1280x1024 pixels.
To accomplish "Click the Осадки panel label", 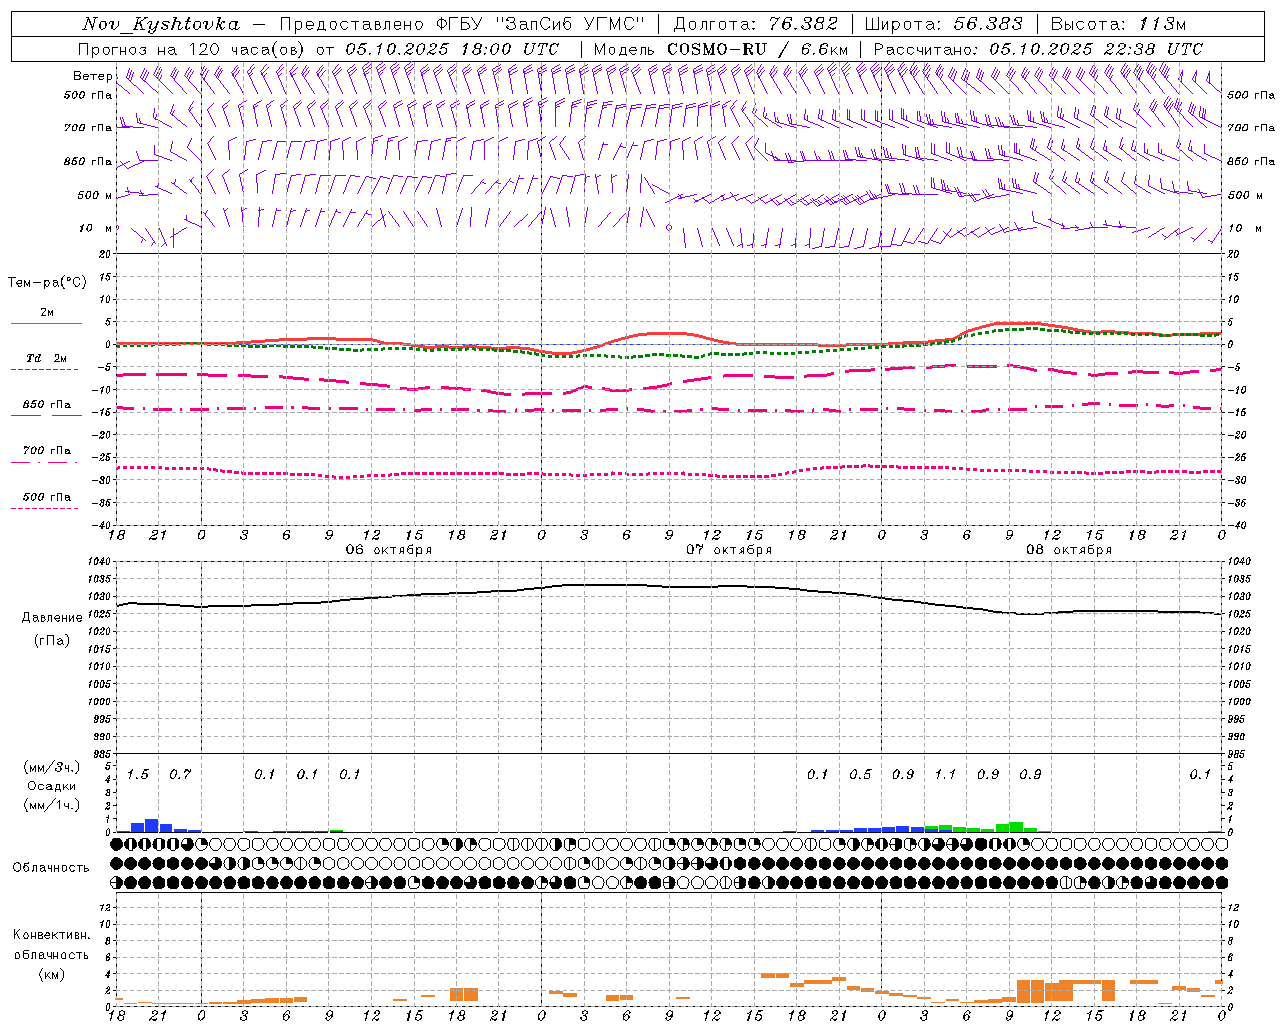I will [x=52, y=786].
